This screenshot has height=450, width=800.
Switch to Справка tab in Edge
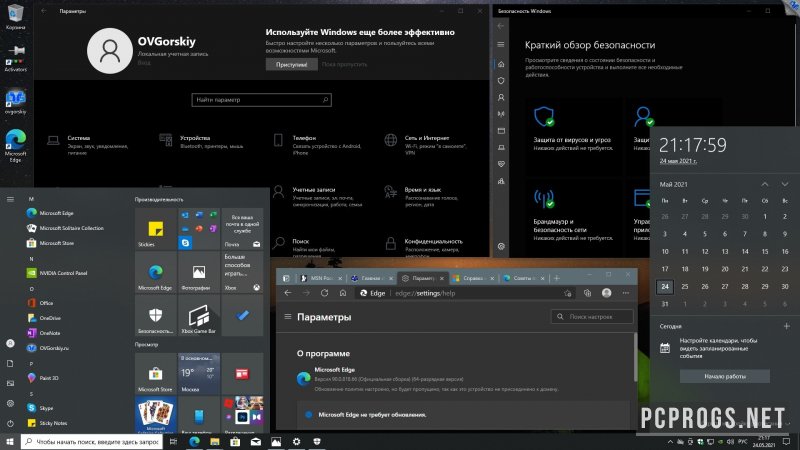[x=473, y=278]
